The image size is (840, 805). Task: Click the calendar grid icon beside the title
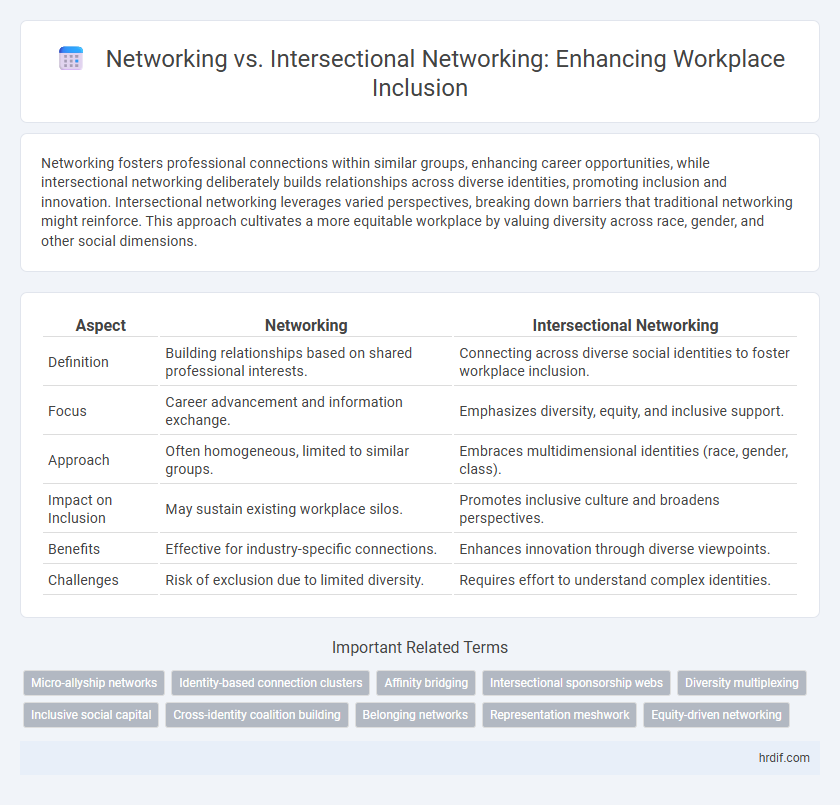[71, 58]
